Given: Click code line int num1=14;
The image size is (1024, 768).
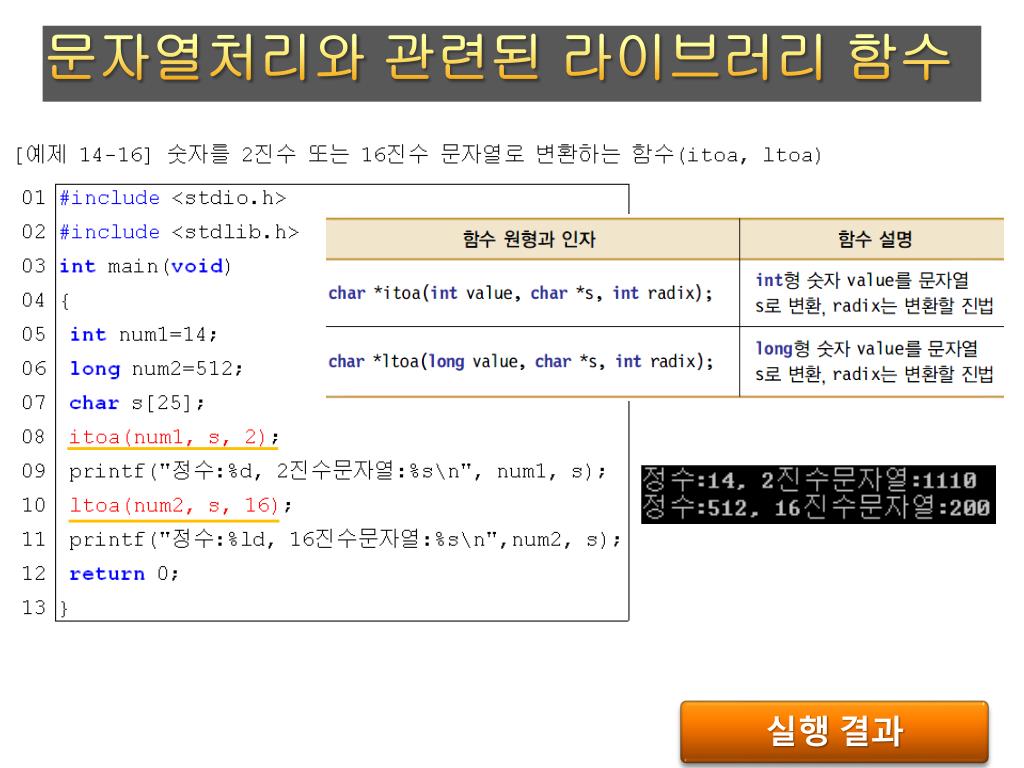Looking at the screenshot, I should 143,334.
